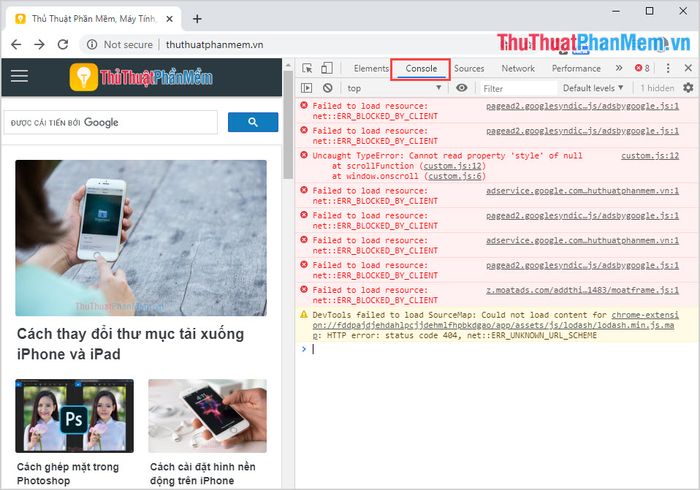Maximize the Chrome window
Image resolution: width=700 pixels, height=490 pixels.
[x=650, y=11]
